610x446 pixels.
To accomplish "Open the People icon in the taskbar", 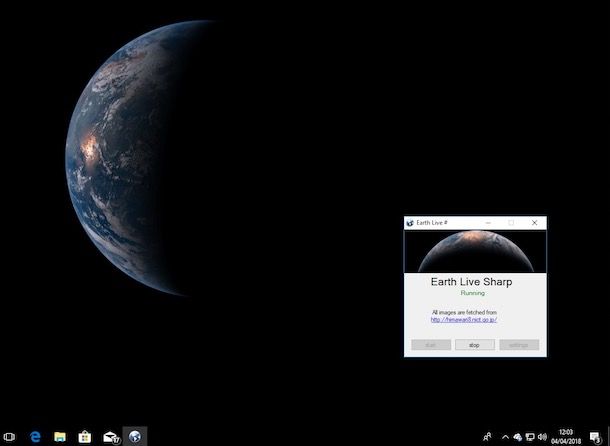I will tap(487, 437).
